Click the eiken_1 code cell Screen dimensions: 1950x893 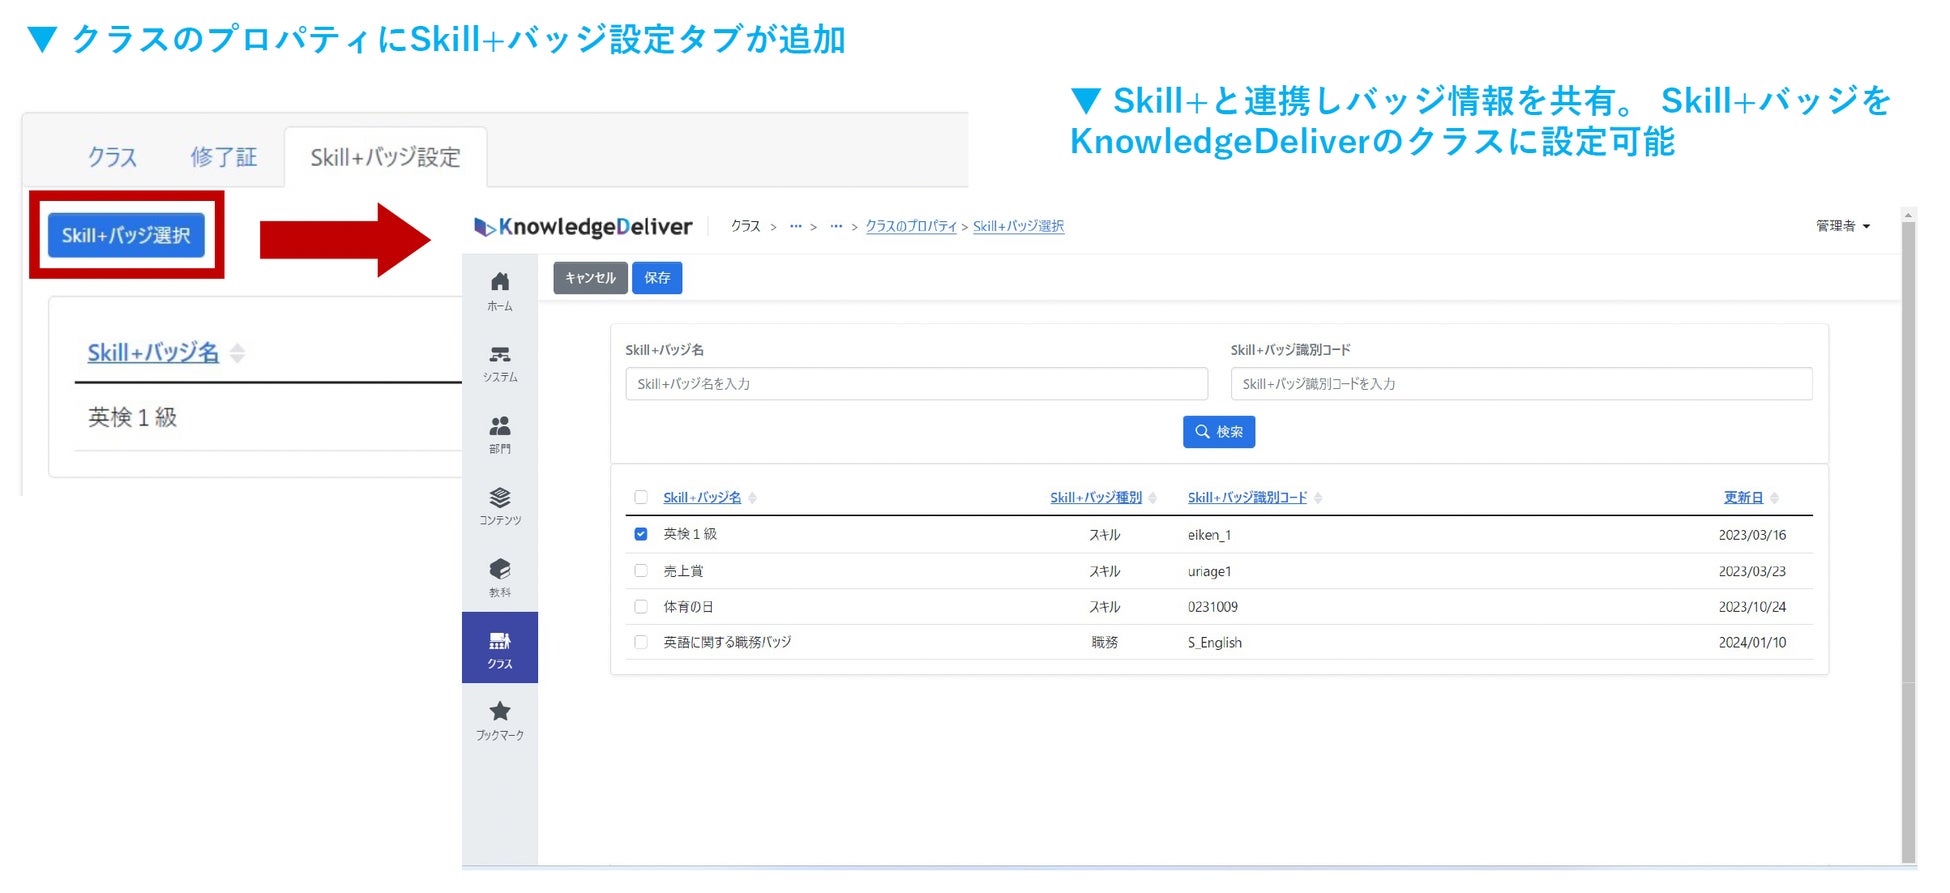tap(1209, 535)
